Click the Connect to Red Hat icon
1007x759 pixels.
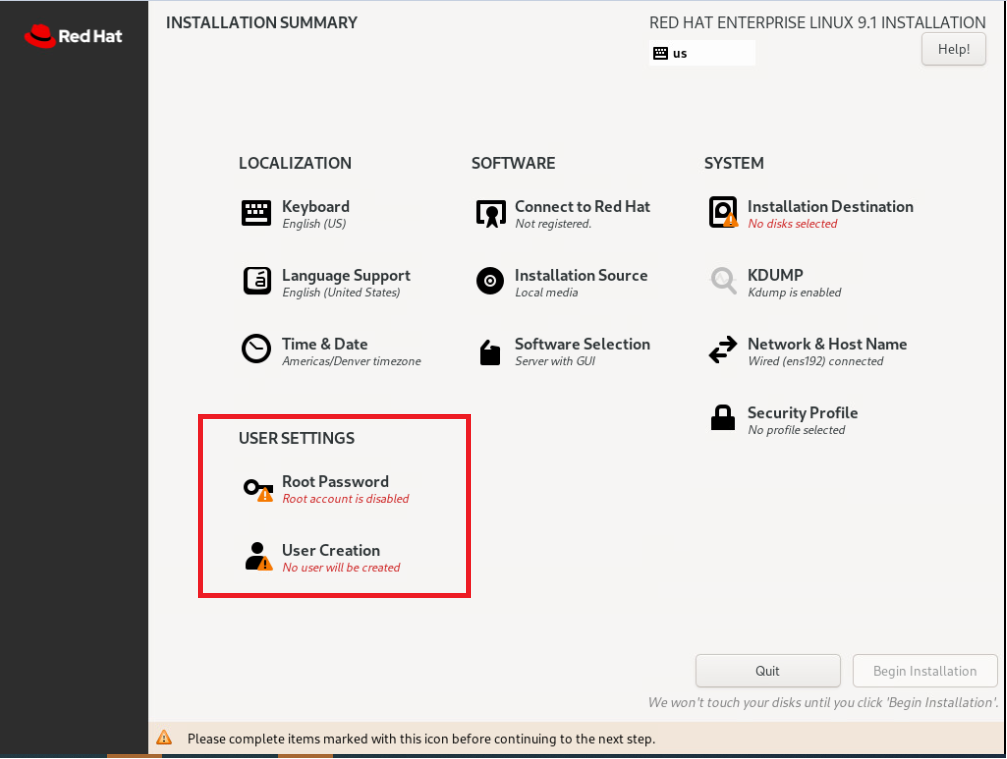490,213
